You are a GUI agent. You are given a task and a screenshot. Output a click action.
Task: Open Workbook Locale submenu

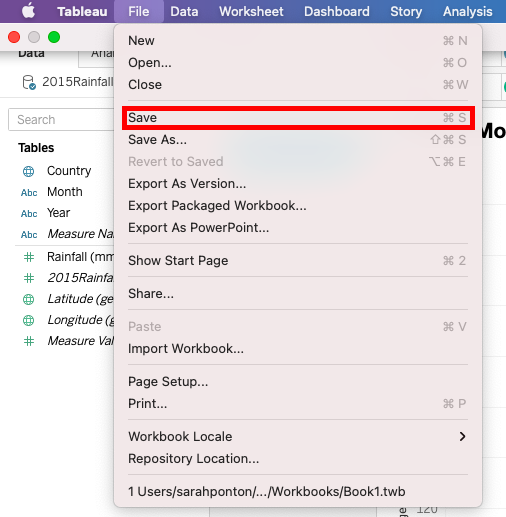pyautogui.click(x=298, y=437)
